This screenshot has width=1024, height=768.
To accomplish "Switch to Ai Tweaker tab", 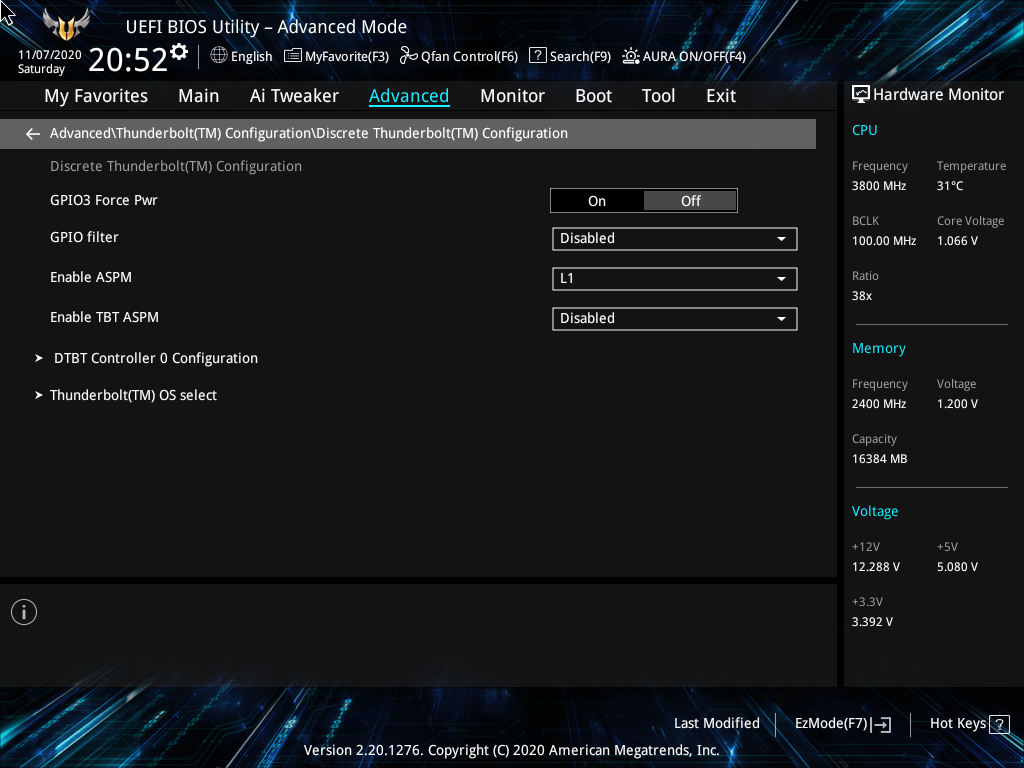I will pyautogui.click(x=294, y=96).
